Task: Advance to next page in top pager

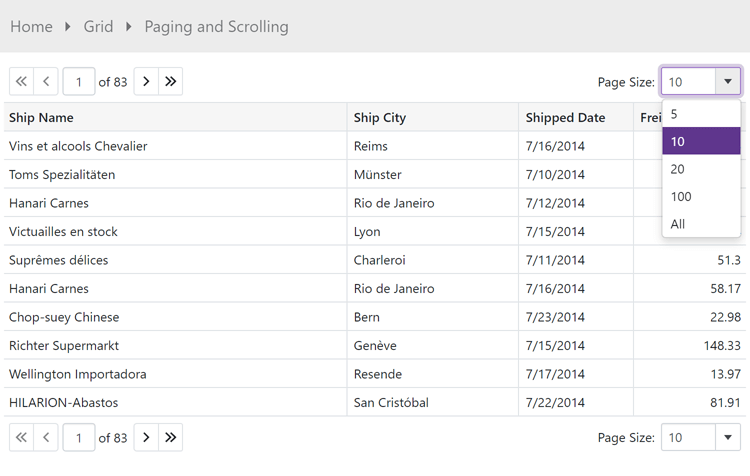Action: [x=146, y=82]
